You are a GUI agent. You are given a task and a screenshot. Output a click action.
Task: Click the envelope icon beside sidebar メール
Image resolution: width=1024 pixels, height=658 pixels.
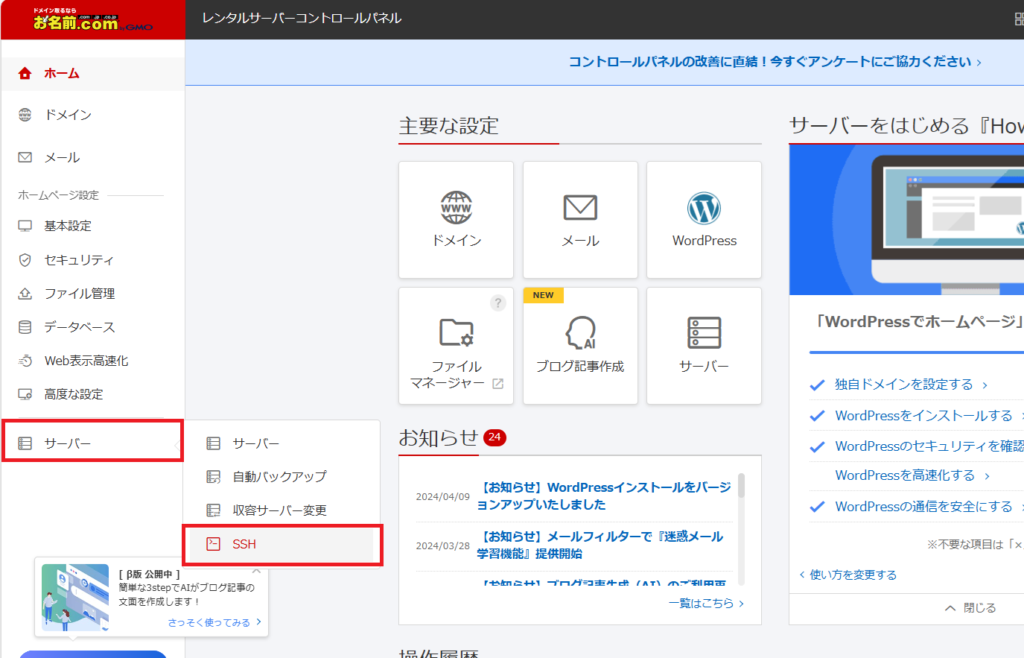[x=25, y=157]
